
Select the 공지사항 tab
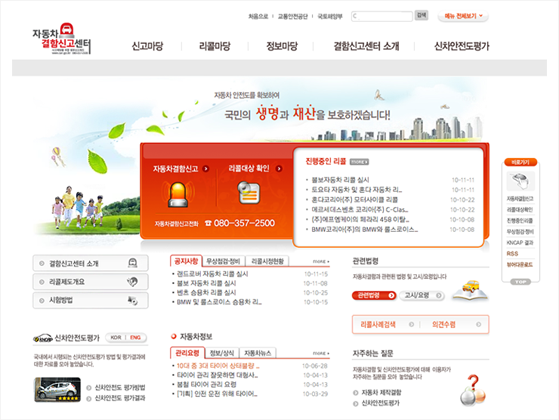(186, 261)
